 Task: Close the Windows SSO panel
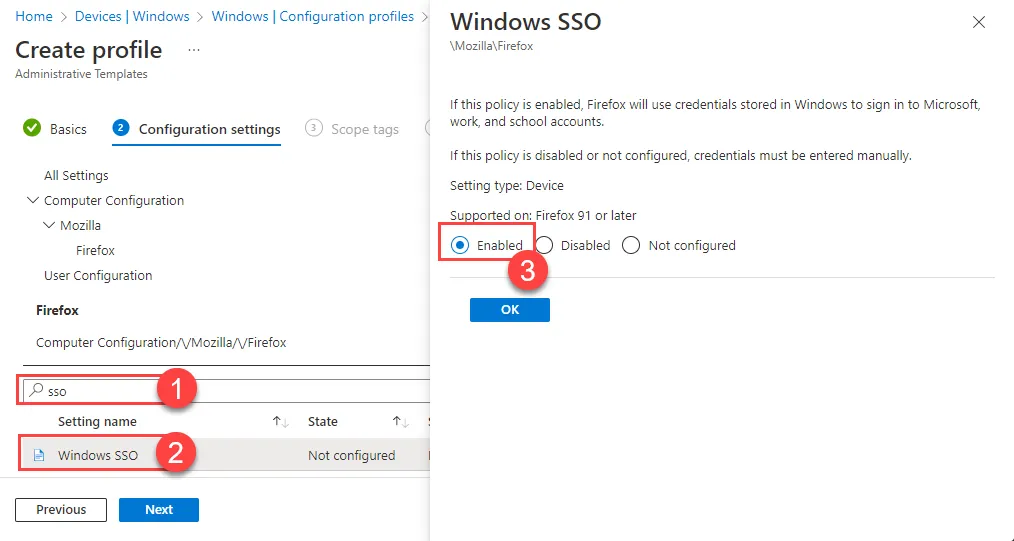tap(978, 22)
